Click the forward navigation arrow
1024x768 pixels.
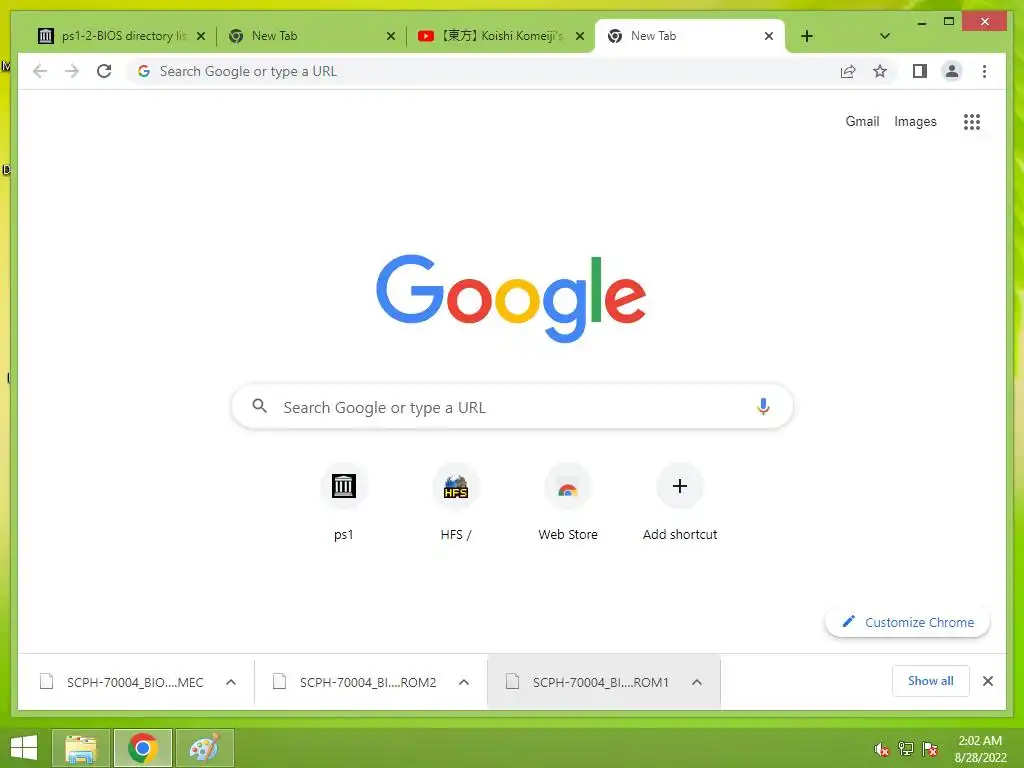(72, 71)
